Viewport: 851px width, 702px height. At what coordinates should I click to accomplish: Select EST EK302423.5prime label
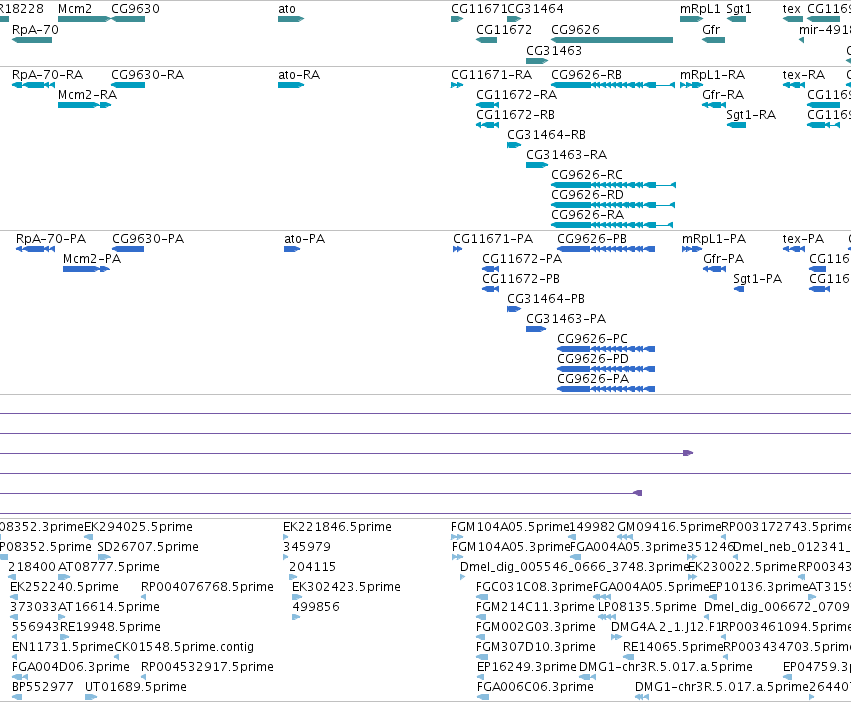coord(346,586)
